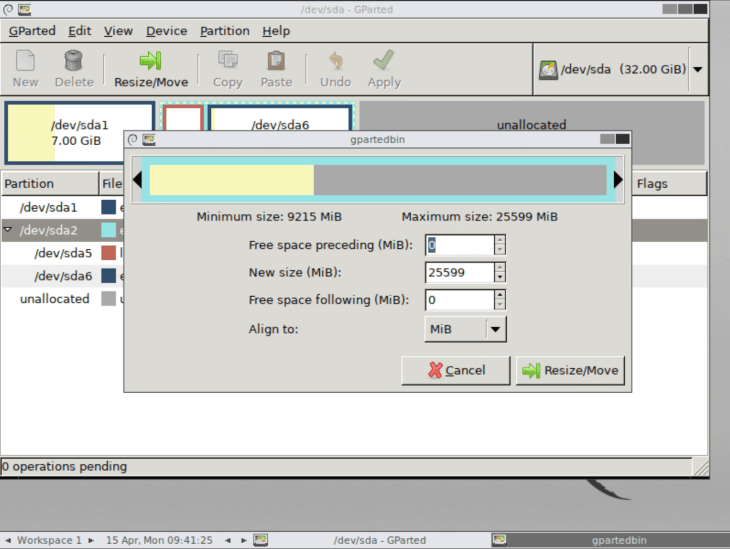
Task: Click the /dev/sda5 red color swatch
Action: click(x=108, y=253)
